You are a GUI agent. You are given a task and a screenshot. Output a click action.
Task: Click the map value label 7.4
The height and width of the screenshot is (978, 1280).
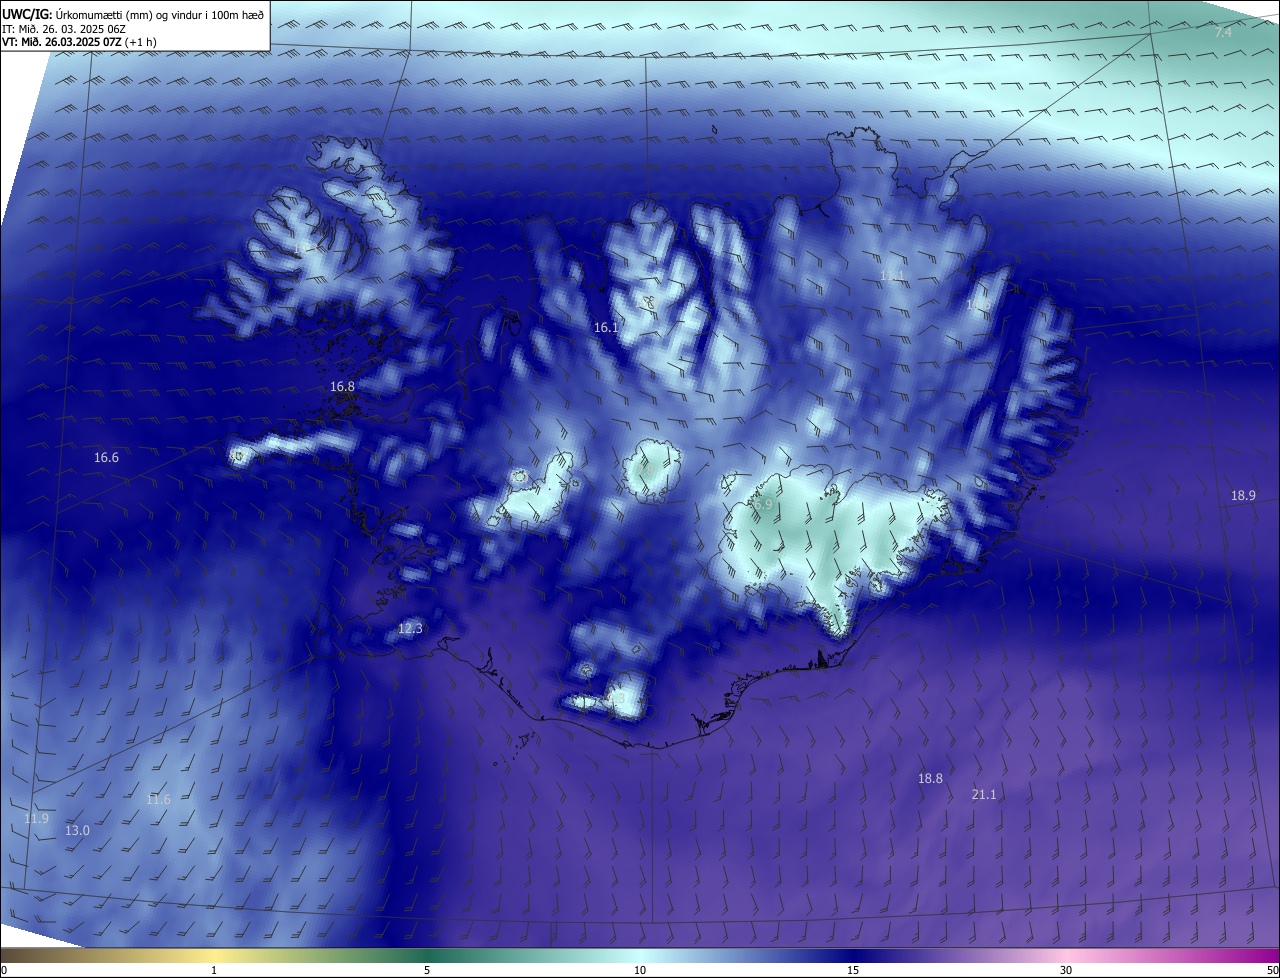[x=1223, y=33]
